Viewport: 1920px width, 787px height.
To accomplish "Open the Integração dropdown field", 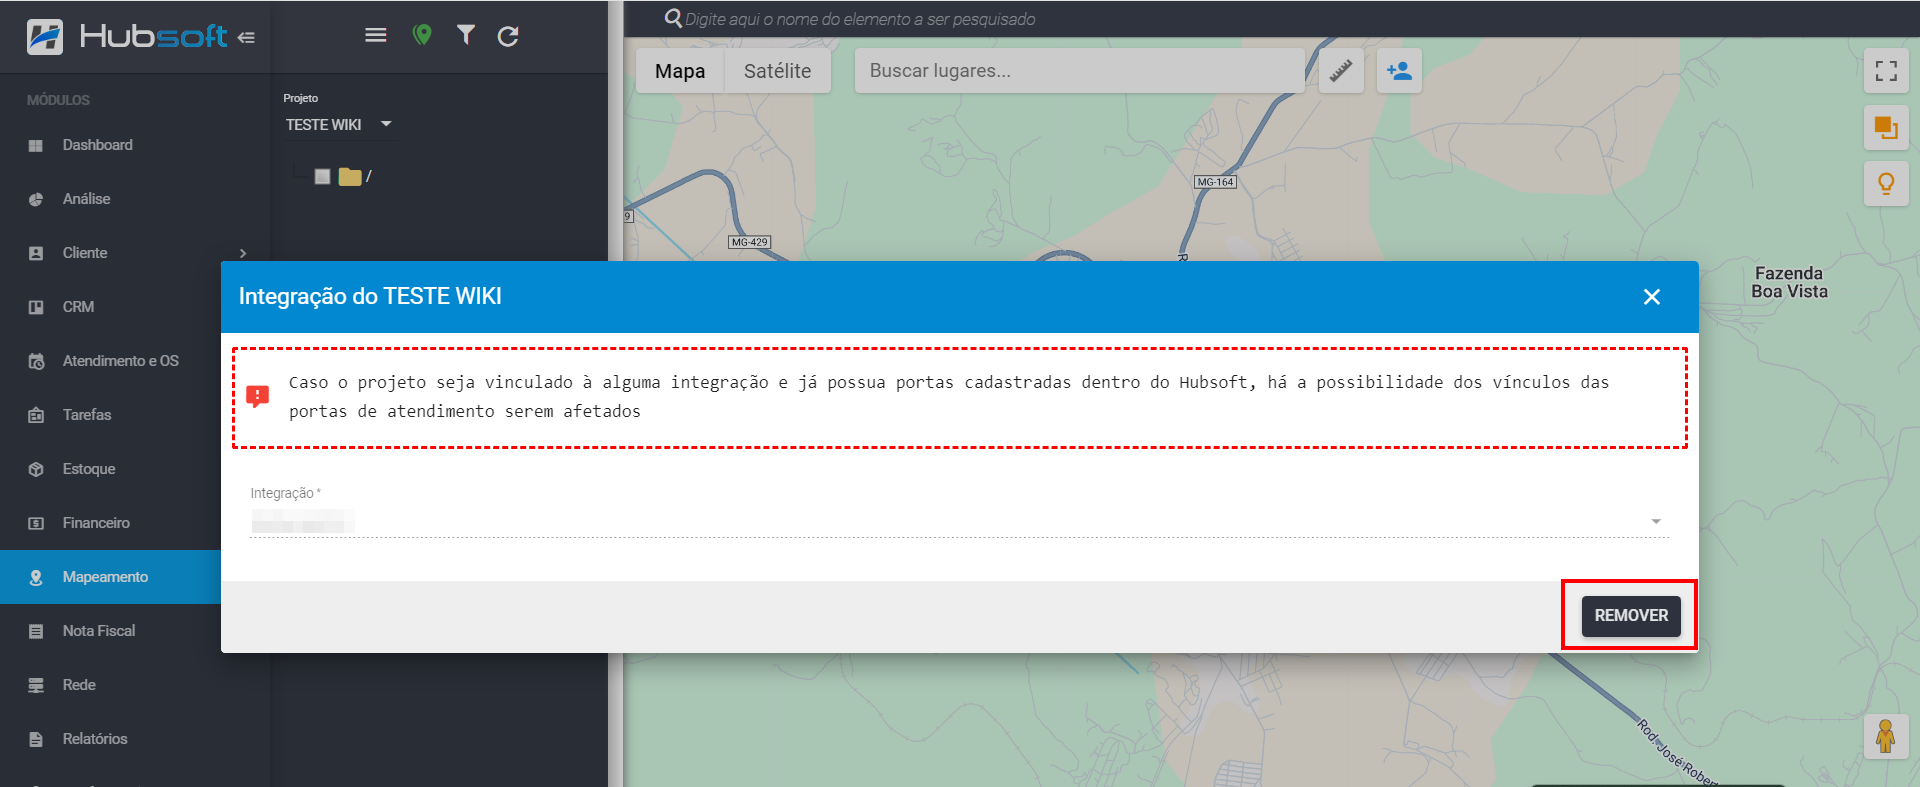I will (959, 522).
